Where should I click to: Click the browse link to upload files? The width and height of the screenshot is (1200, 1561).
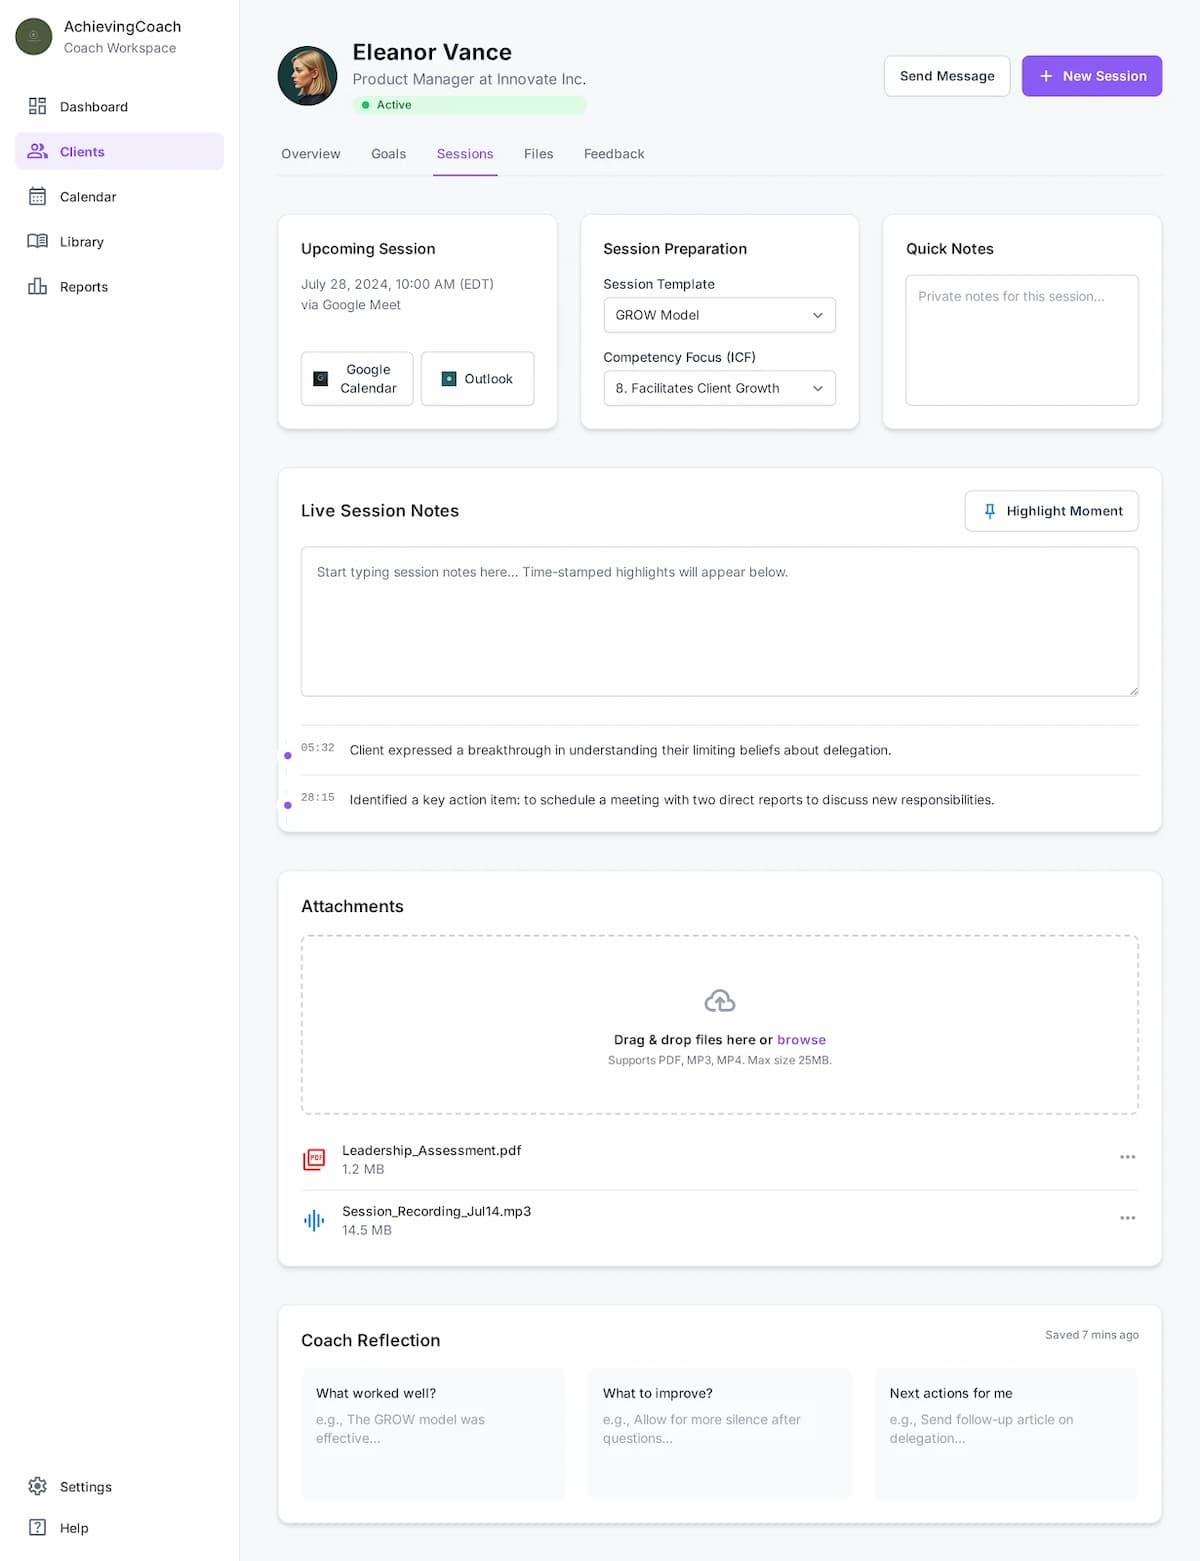tap(801, 1040)
